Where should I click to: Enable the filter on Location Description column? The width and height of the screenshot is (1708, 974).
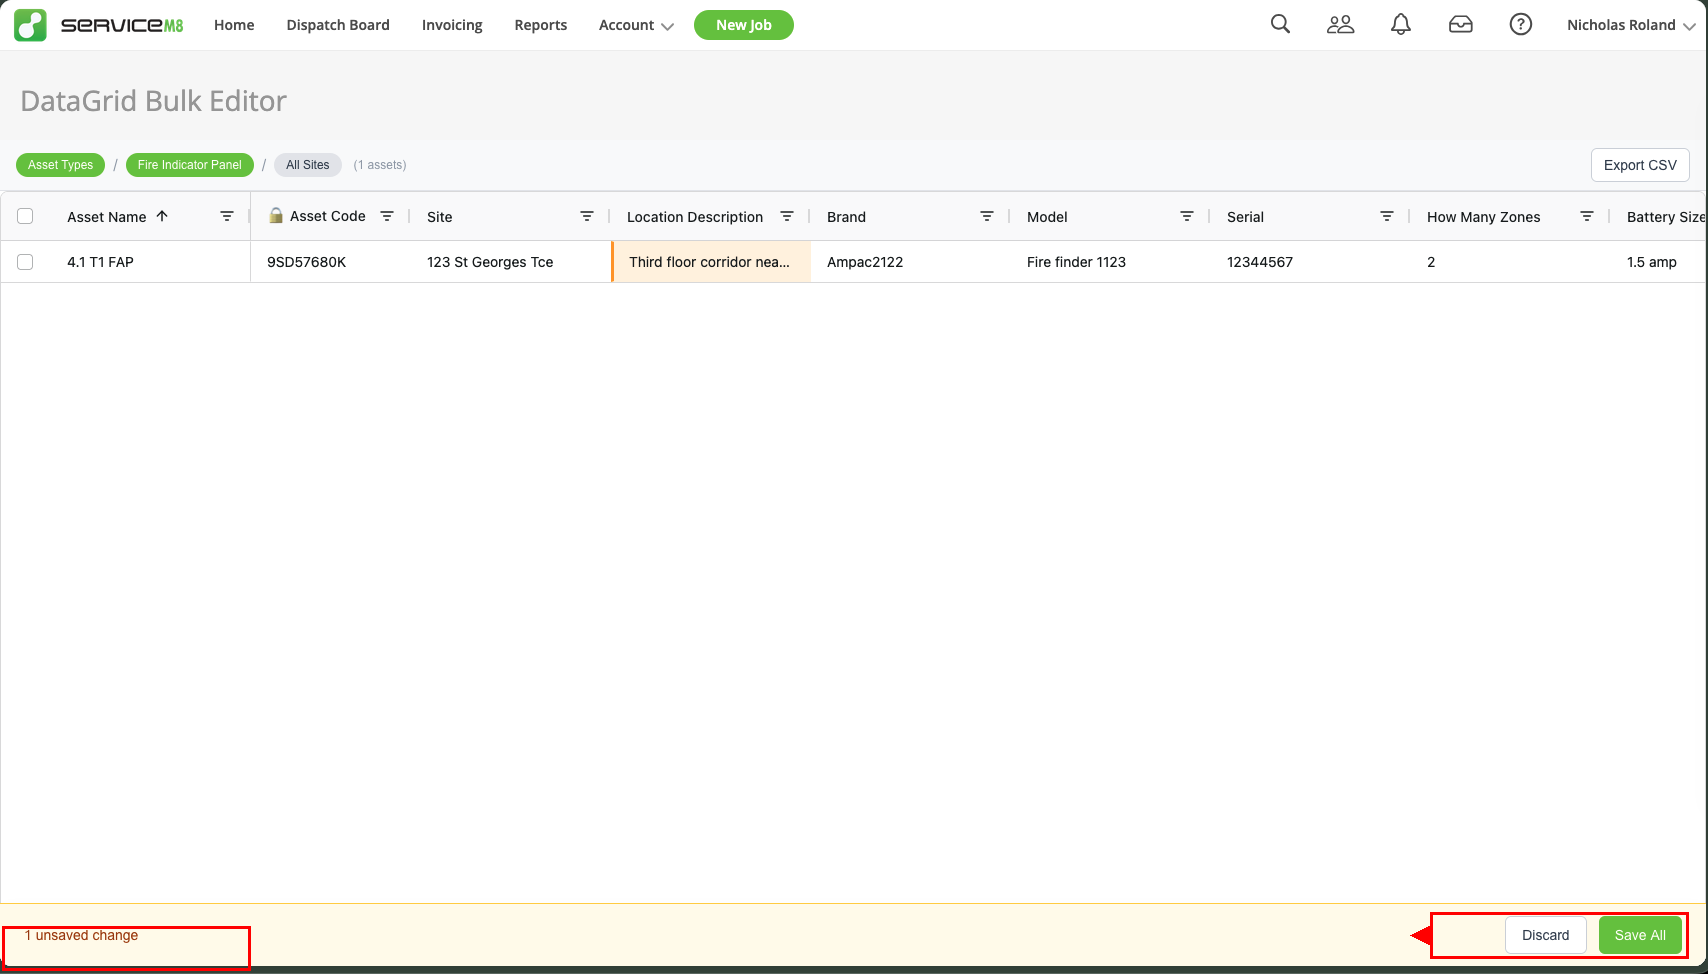[786, 215]
